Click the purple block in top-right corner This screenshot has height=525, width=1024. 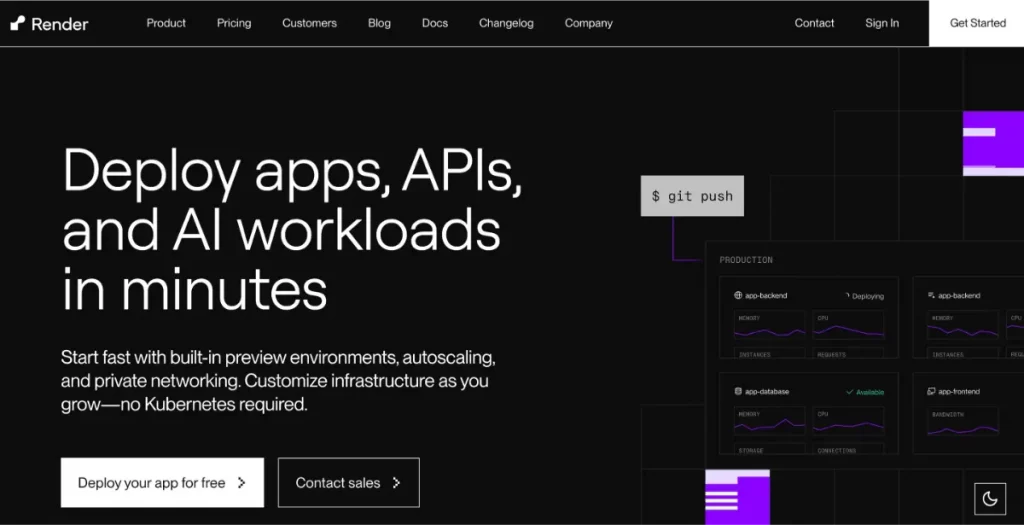pyautogui.click(x=992, y=143)
